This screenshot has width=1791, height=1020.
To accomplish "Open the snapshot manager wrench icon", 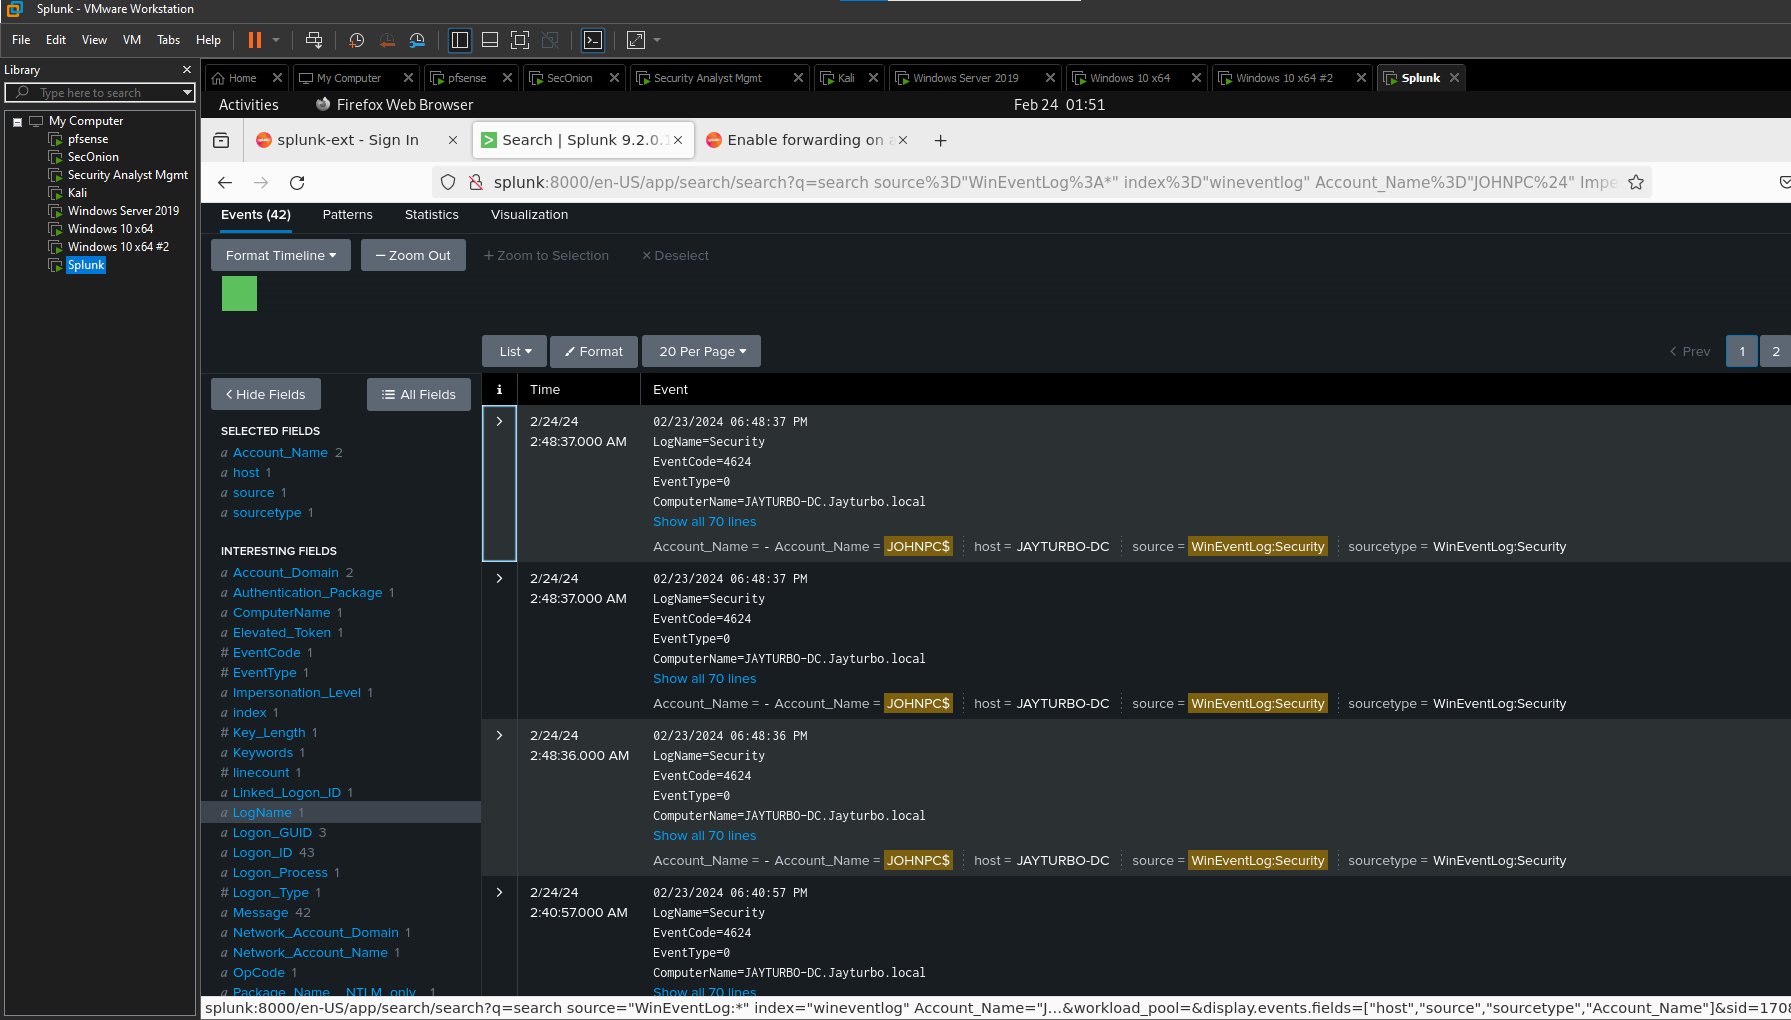I will [x=417, y=40].
